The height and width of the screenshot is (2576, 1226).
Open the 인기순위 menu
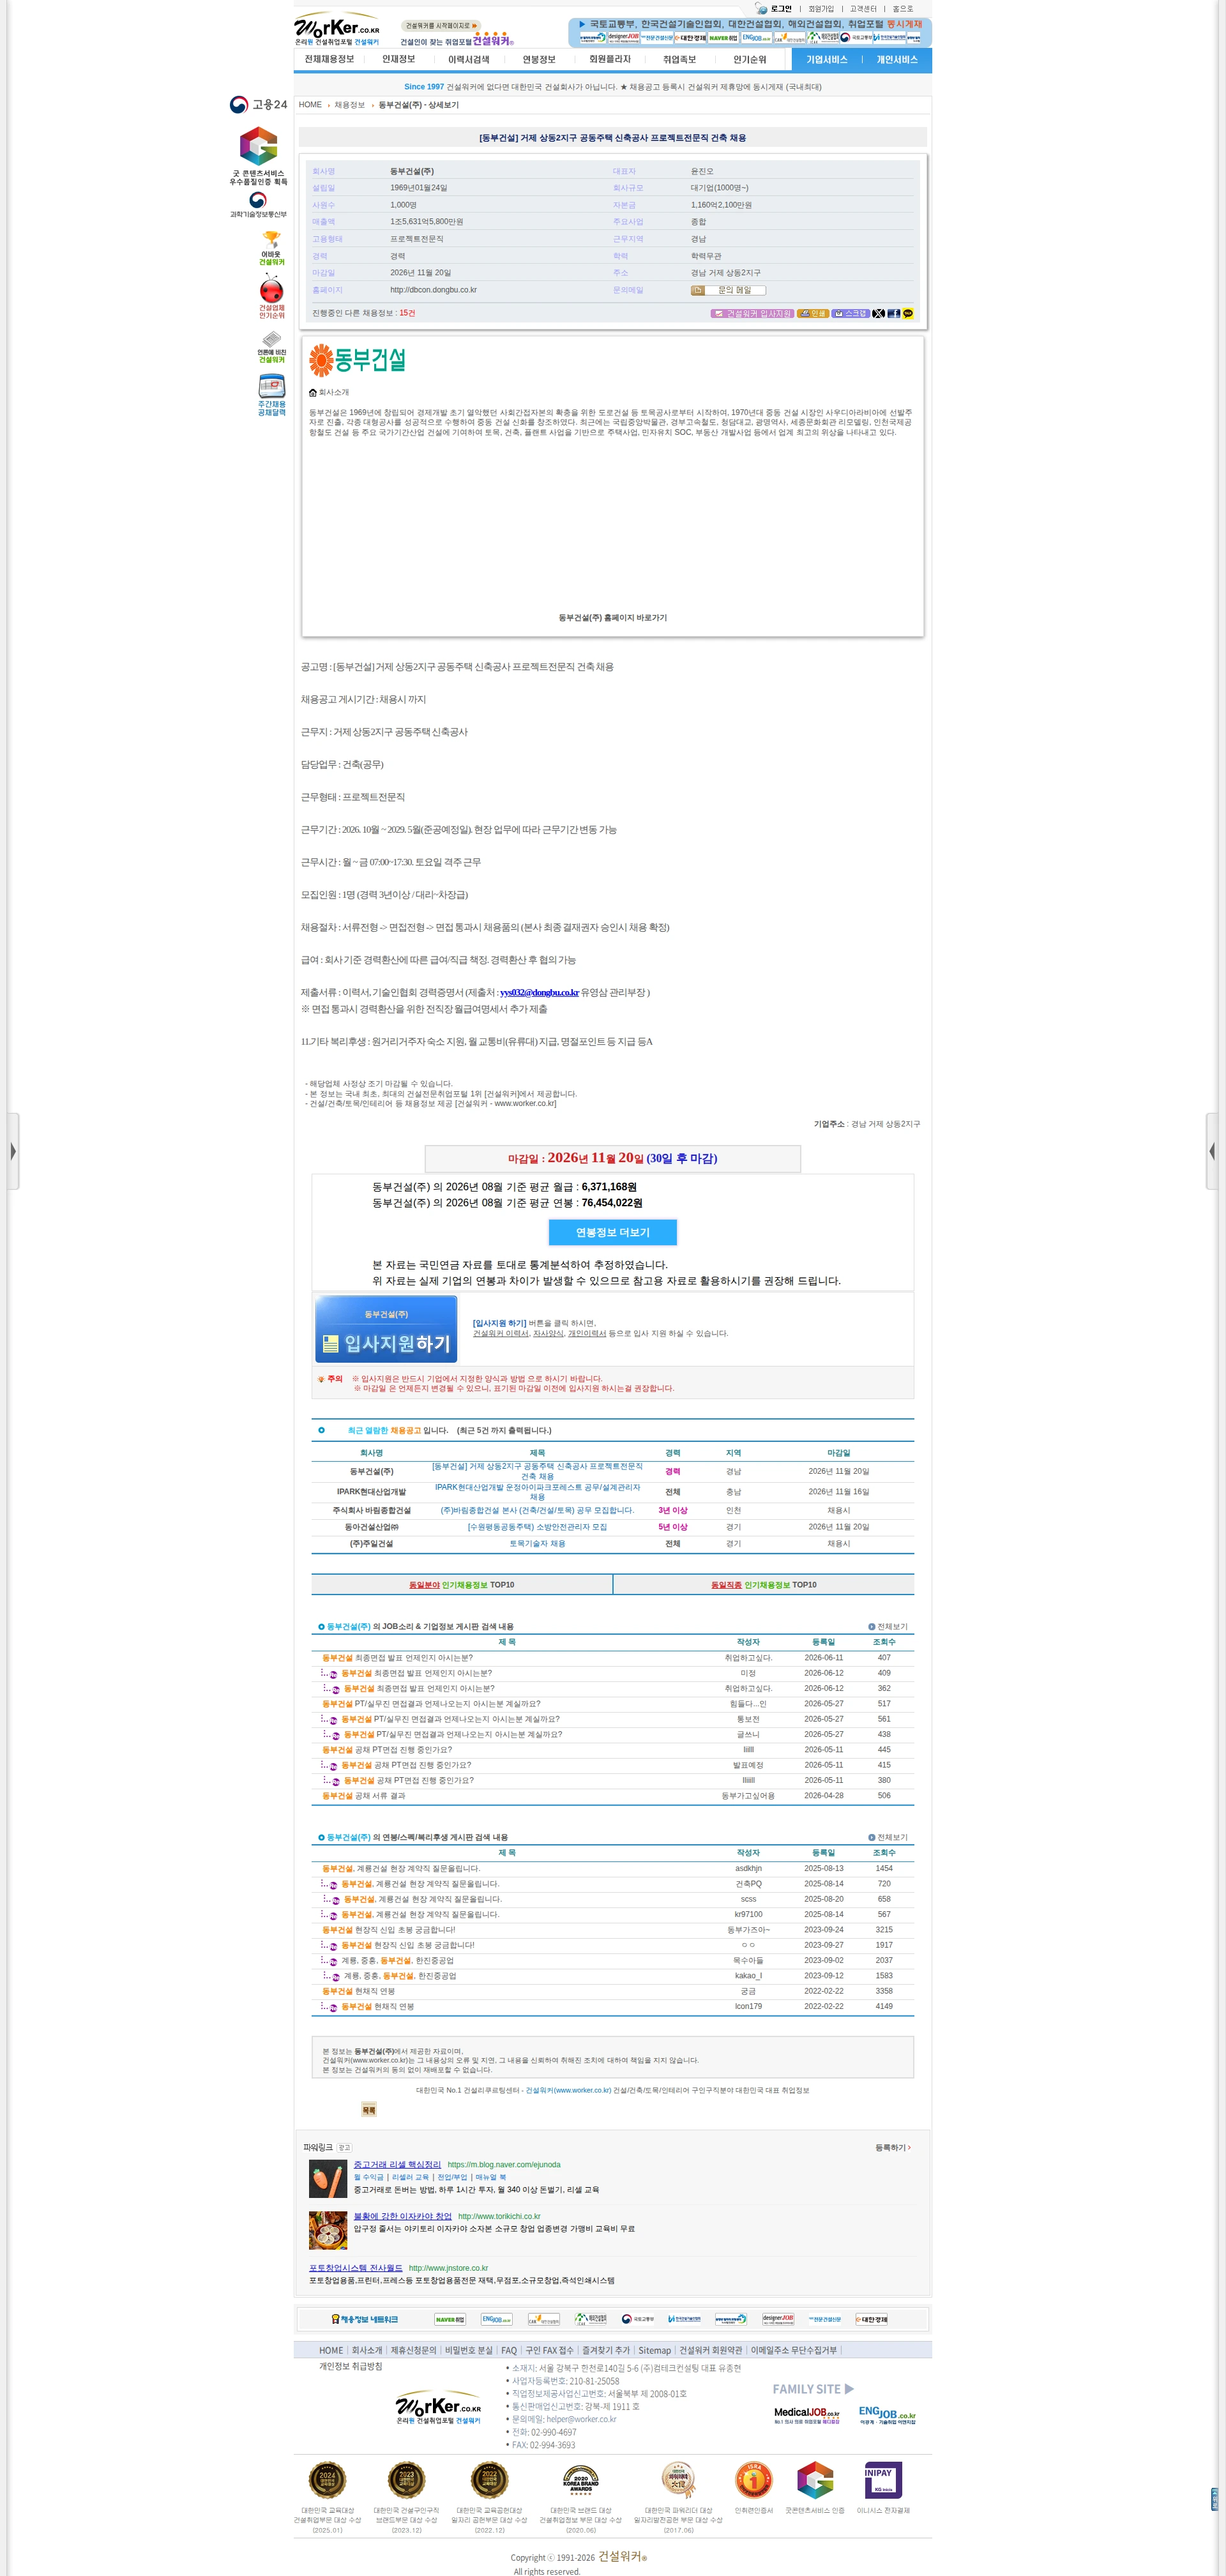pyautogui.click(x=749, y=59)
